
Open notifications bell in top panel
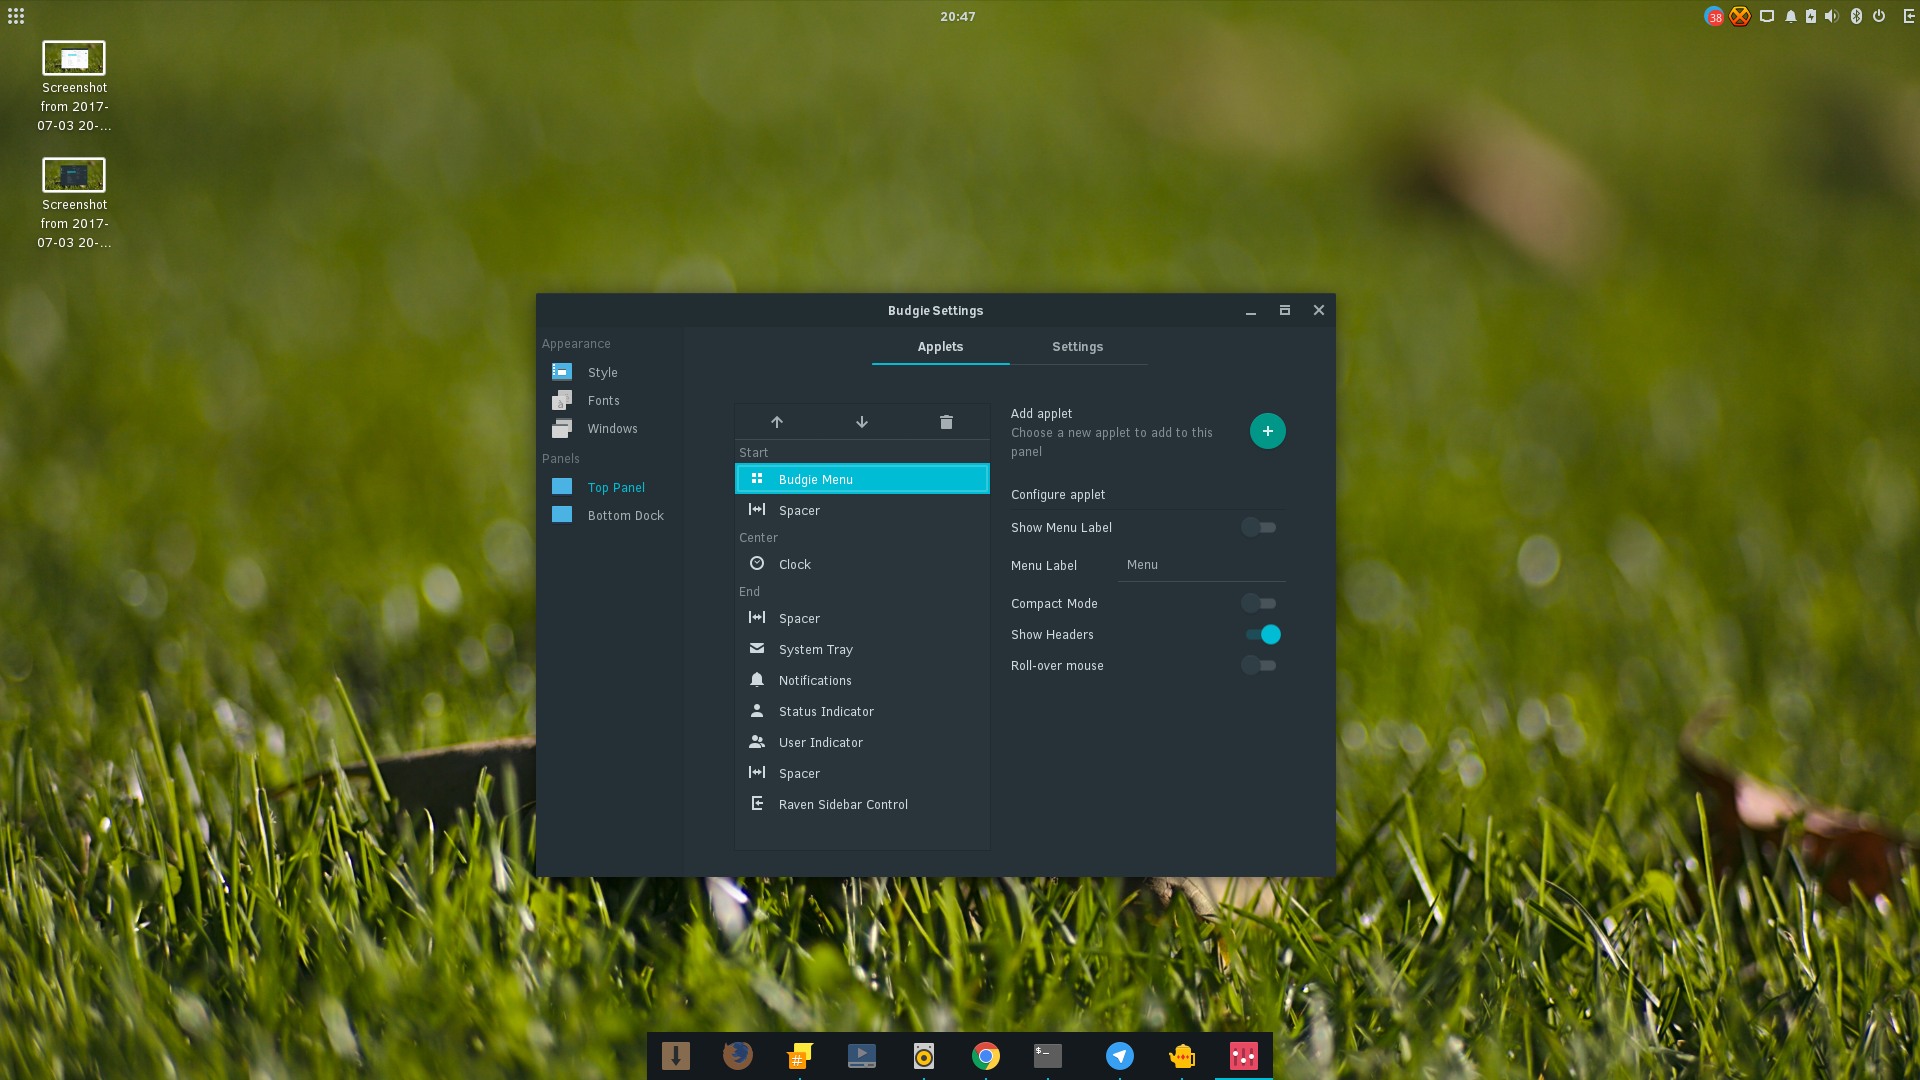[1791, 16]
